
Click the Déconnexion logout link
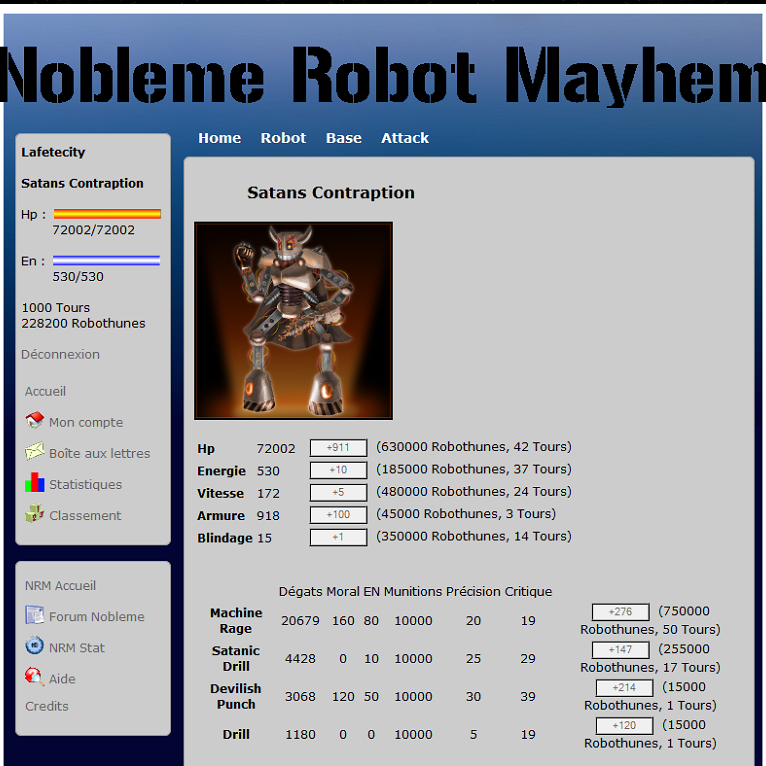pyautogui.click(x=60, y=354)
